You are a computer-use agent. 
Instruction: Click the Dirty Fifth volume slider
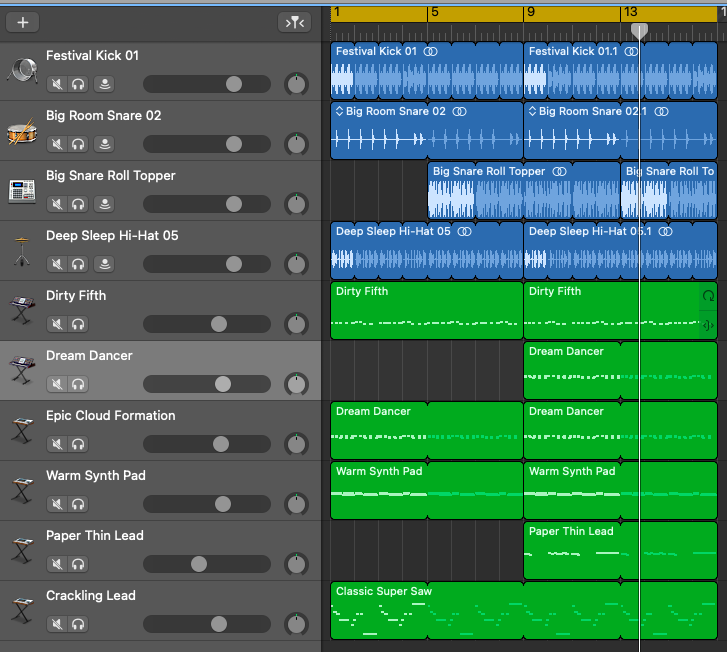click(x=207, y=324)
